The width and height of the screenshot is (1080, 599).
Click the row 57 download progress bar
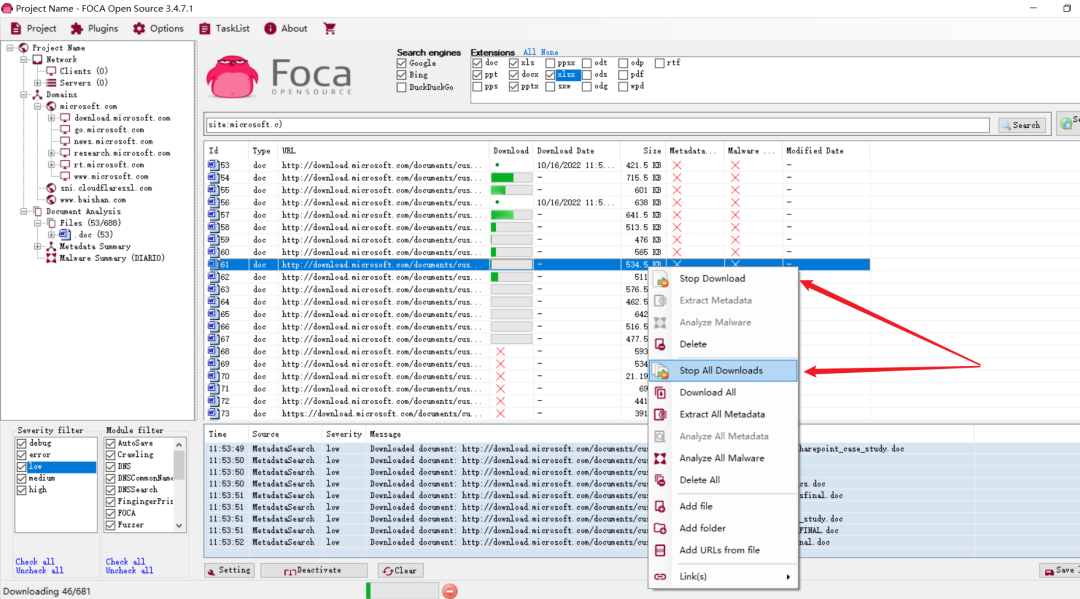(x=511, y=215)
